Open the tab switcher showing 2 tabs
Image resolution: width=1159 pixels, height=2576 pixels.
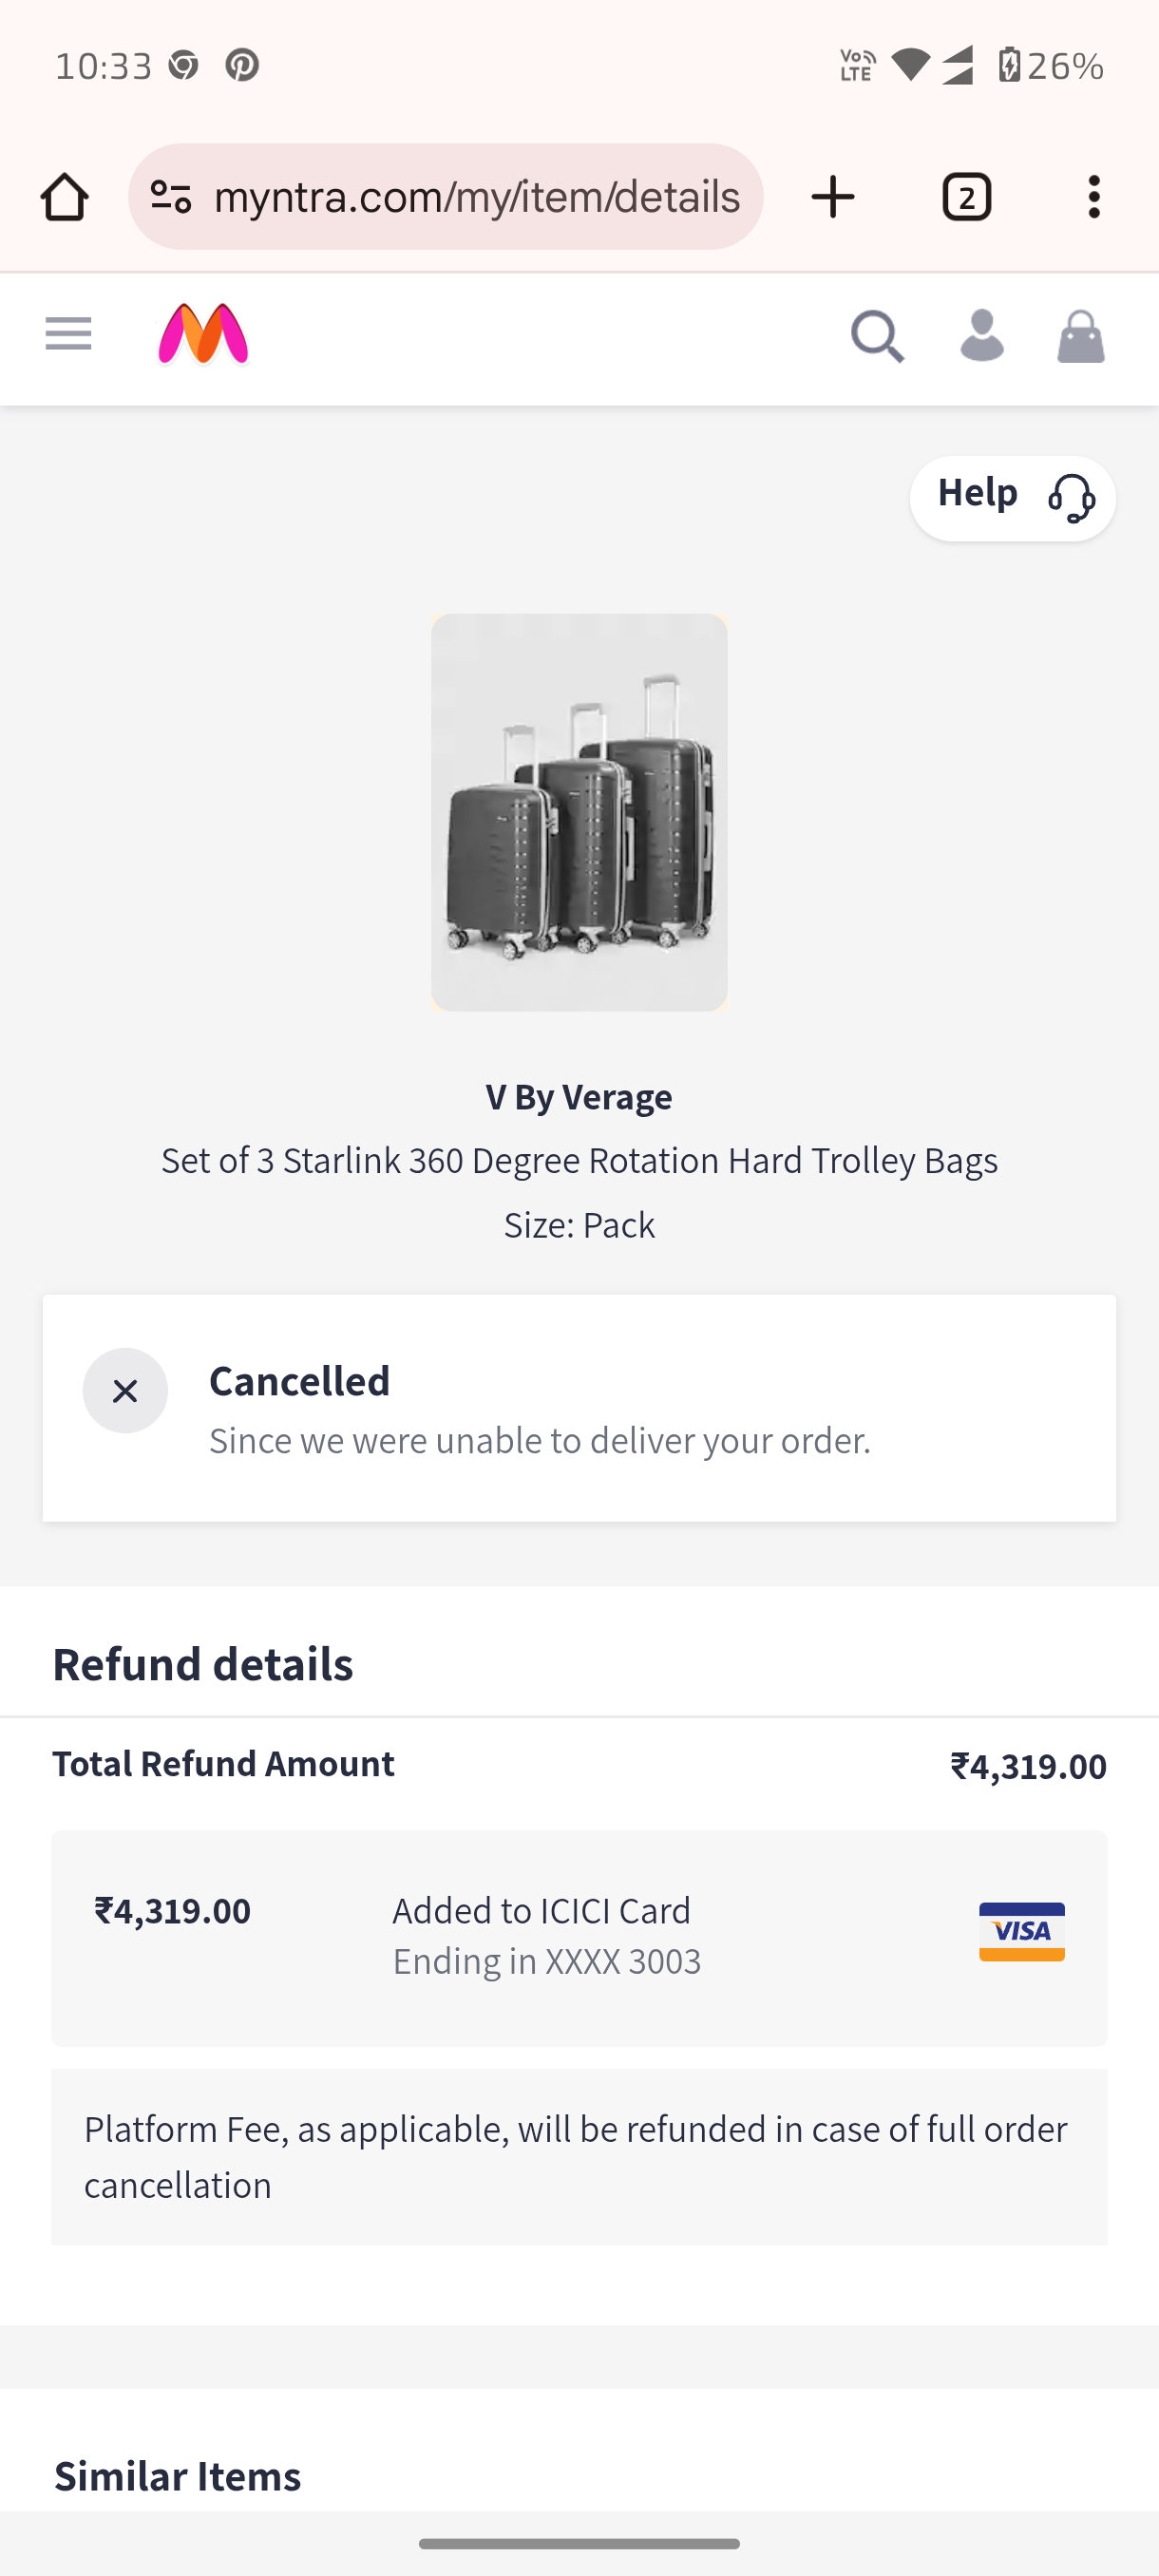966,197
